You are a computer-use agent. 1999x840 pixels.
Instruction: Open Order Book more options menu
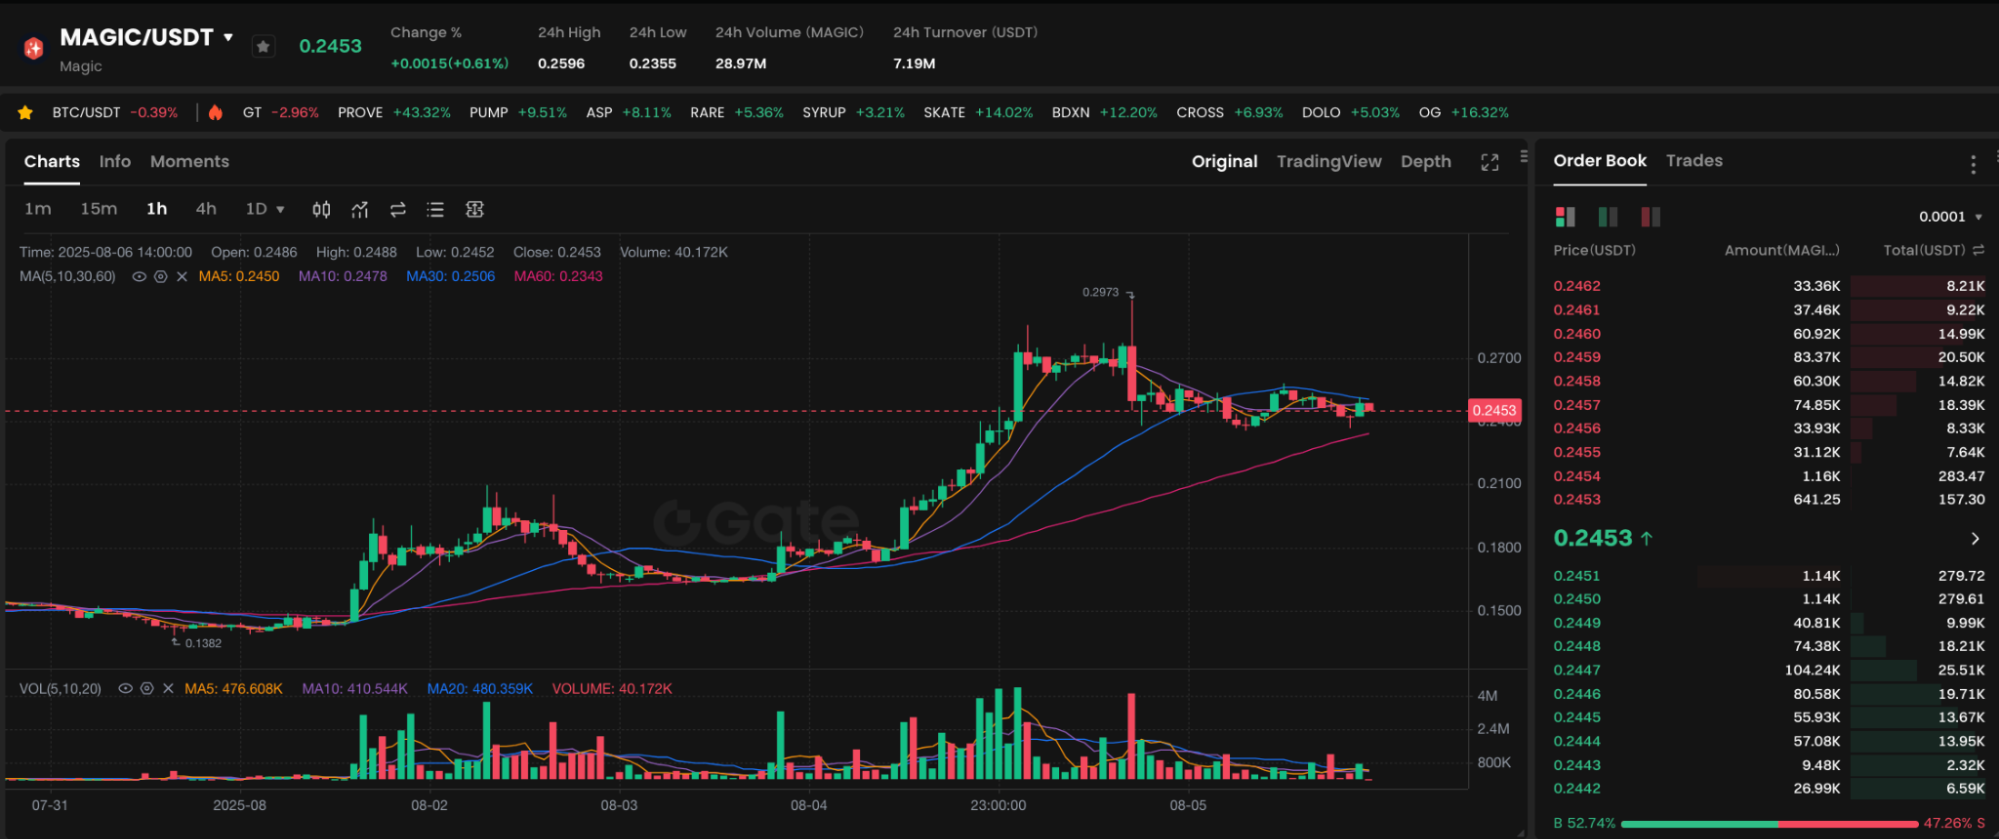click(x=1973, y=164)
